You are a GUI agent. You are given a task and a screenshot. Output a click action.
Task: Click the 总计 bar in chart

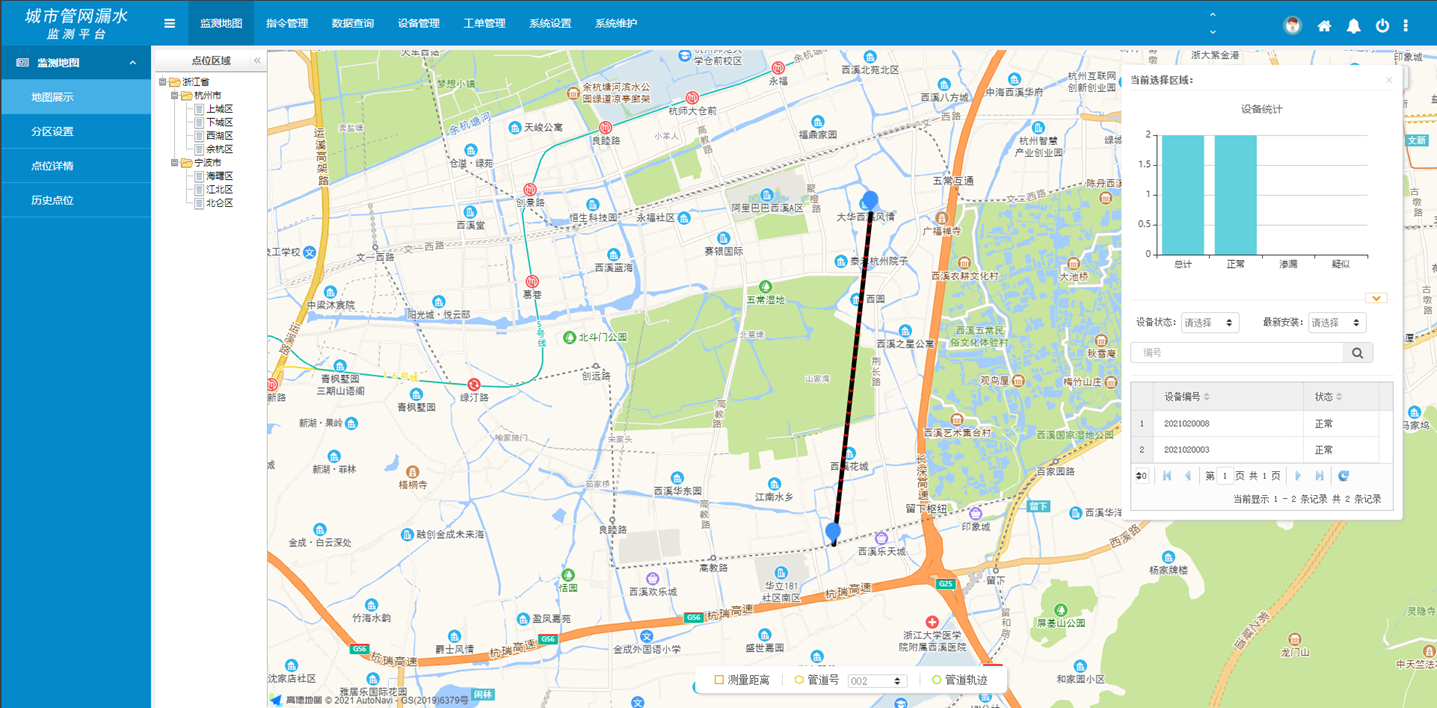tap(1182, 194)
